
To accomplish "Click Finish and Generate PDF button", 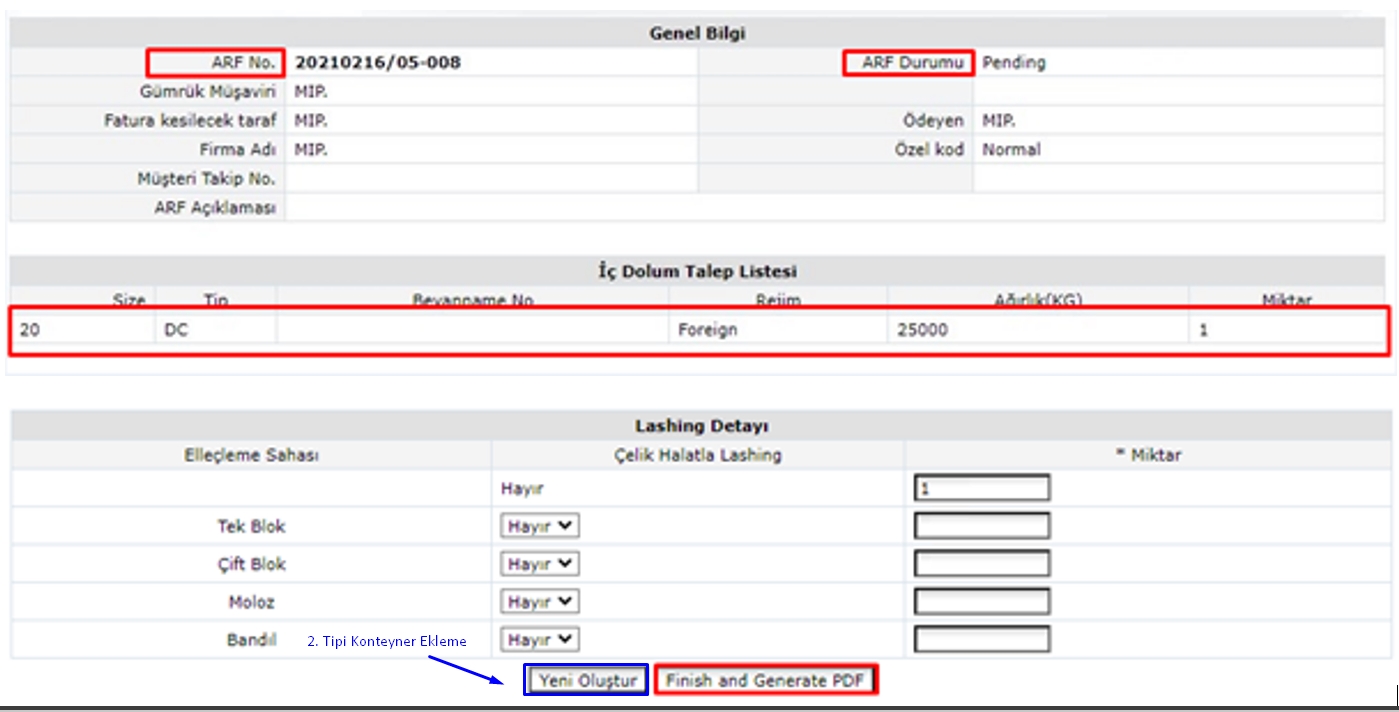I will (x=766, y=681).
